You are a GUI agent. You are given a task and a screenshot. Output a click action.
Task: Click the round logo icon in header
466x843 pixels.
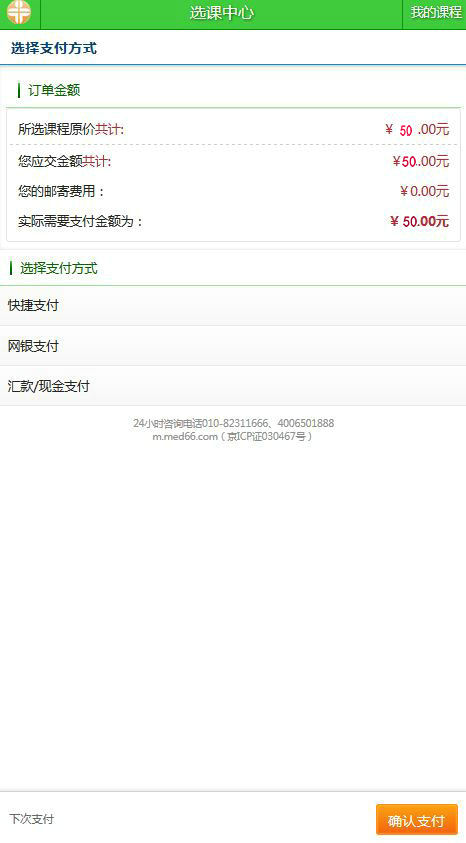(19, 12)
